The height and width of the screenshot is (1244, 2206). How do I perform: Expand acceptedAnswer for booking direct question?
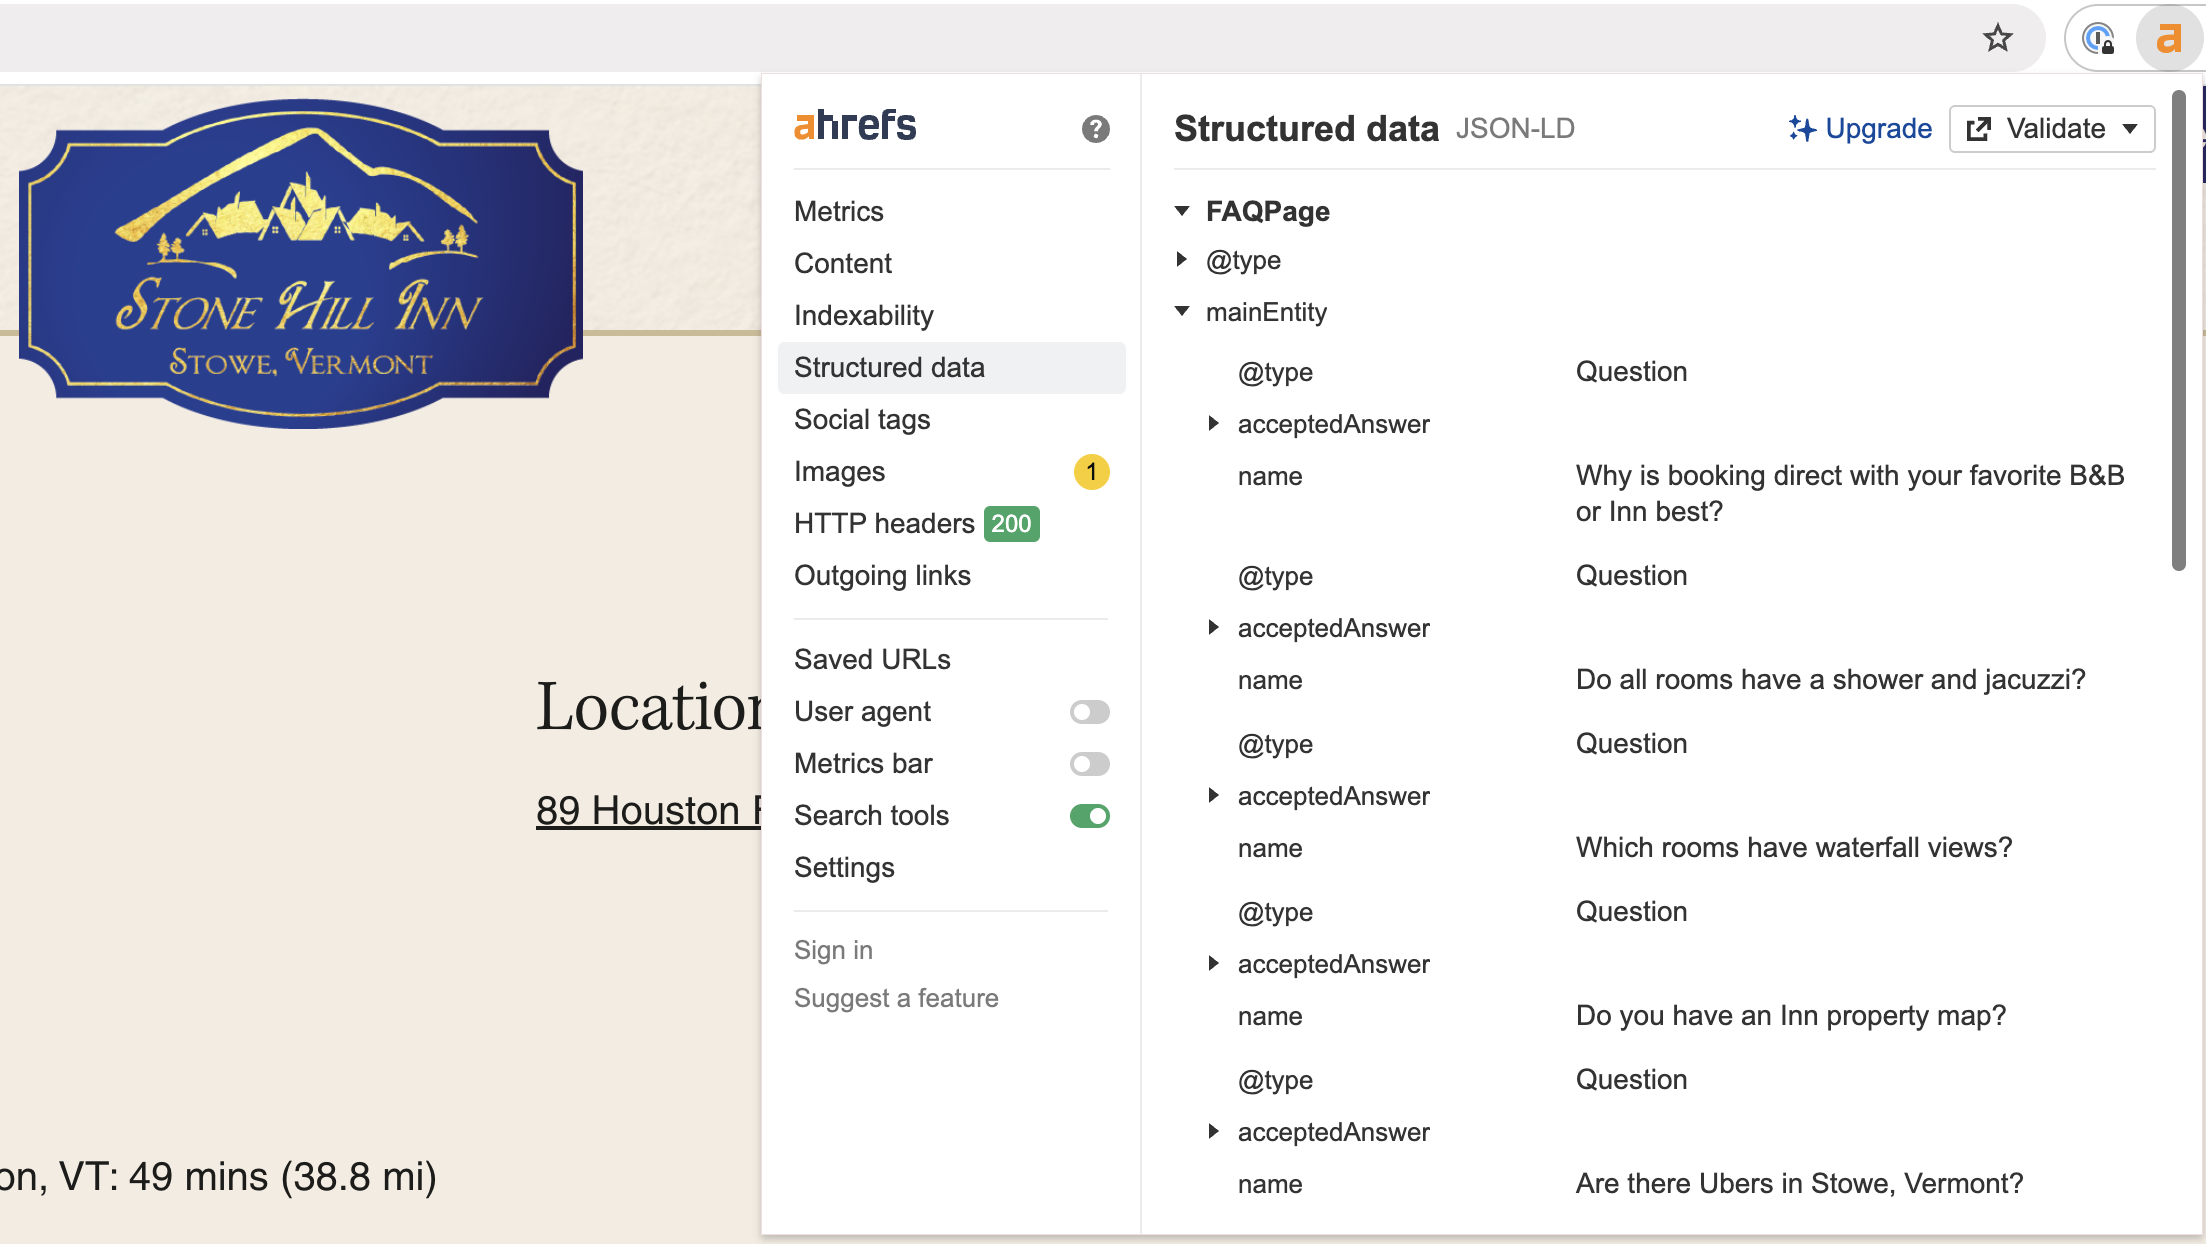[x=1213, y=424]
